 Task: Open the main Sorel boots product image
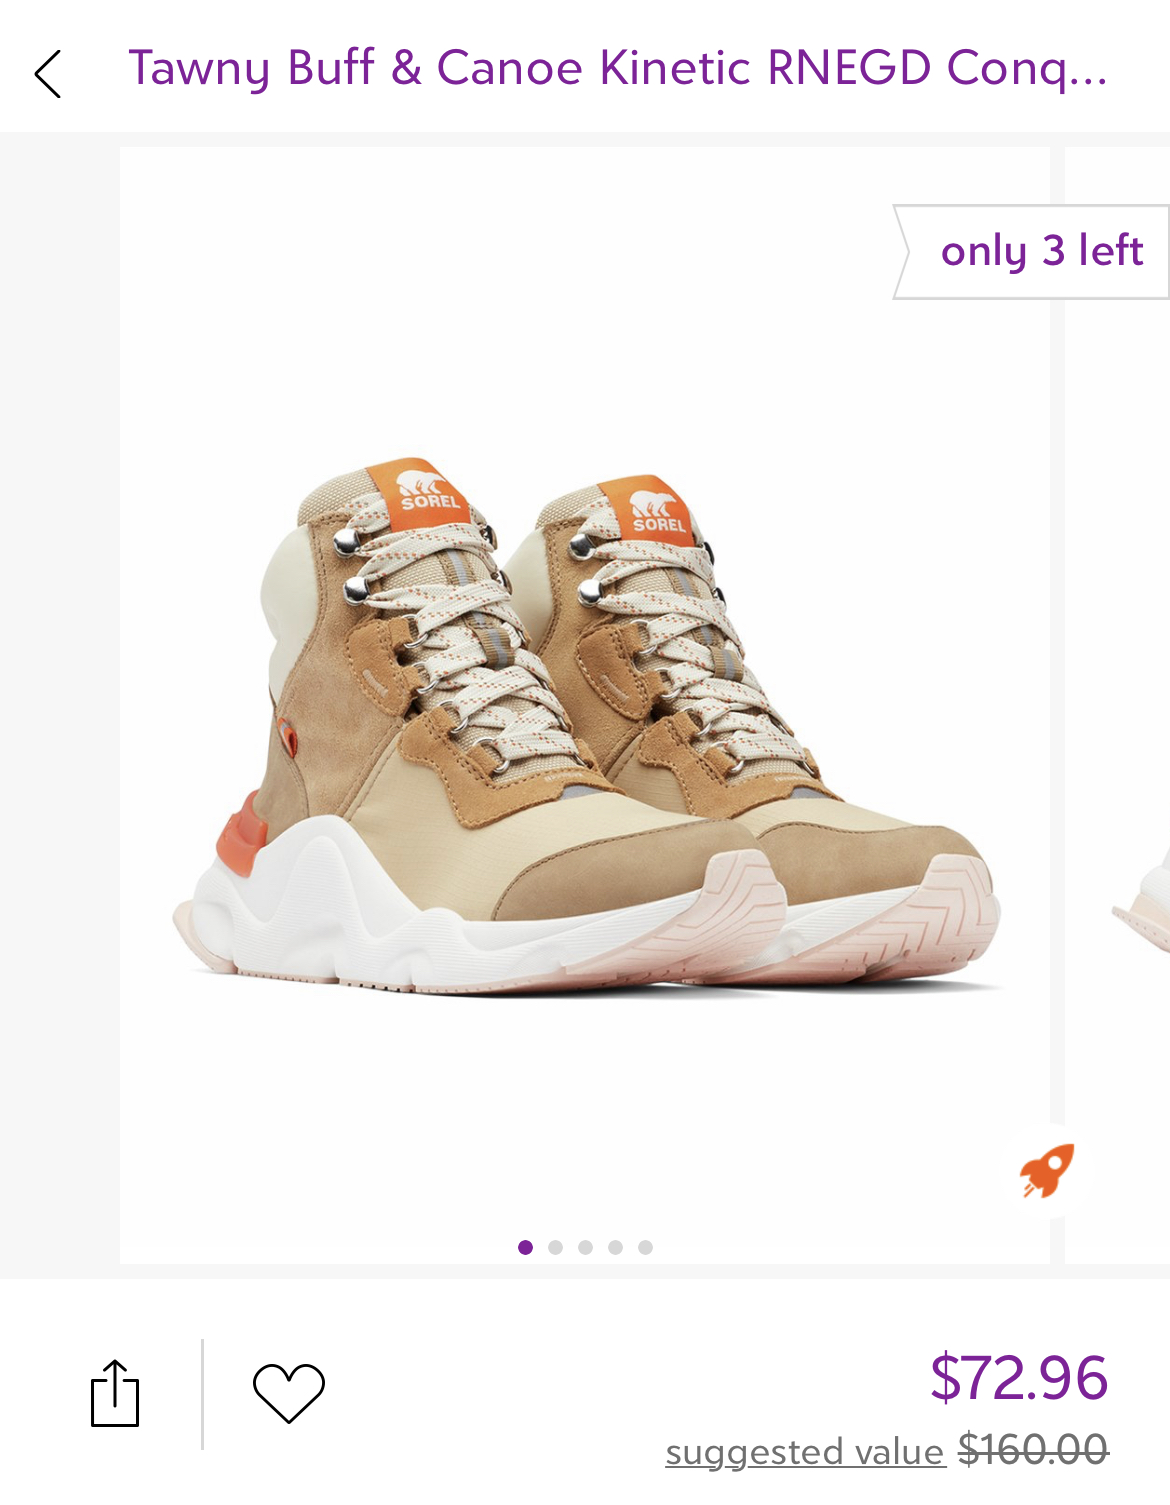[585, 705]
